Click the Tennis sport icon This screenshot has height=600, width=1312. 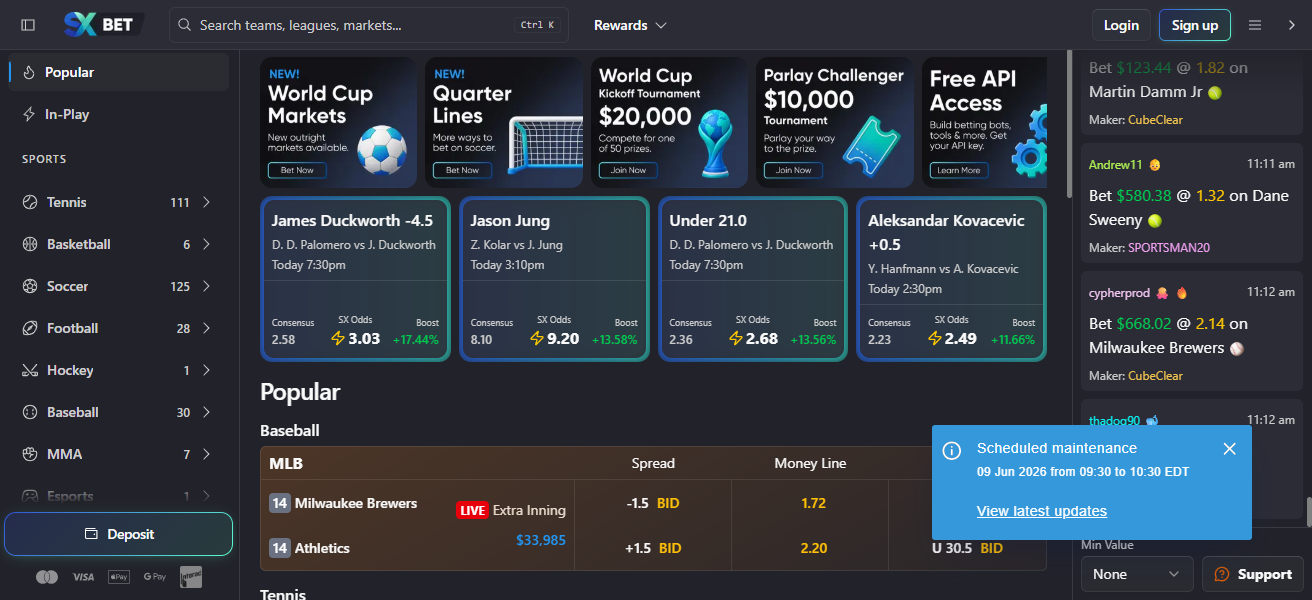pos(29,202)
